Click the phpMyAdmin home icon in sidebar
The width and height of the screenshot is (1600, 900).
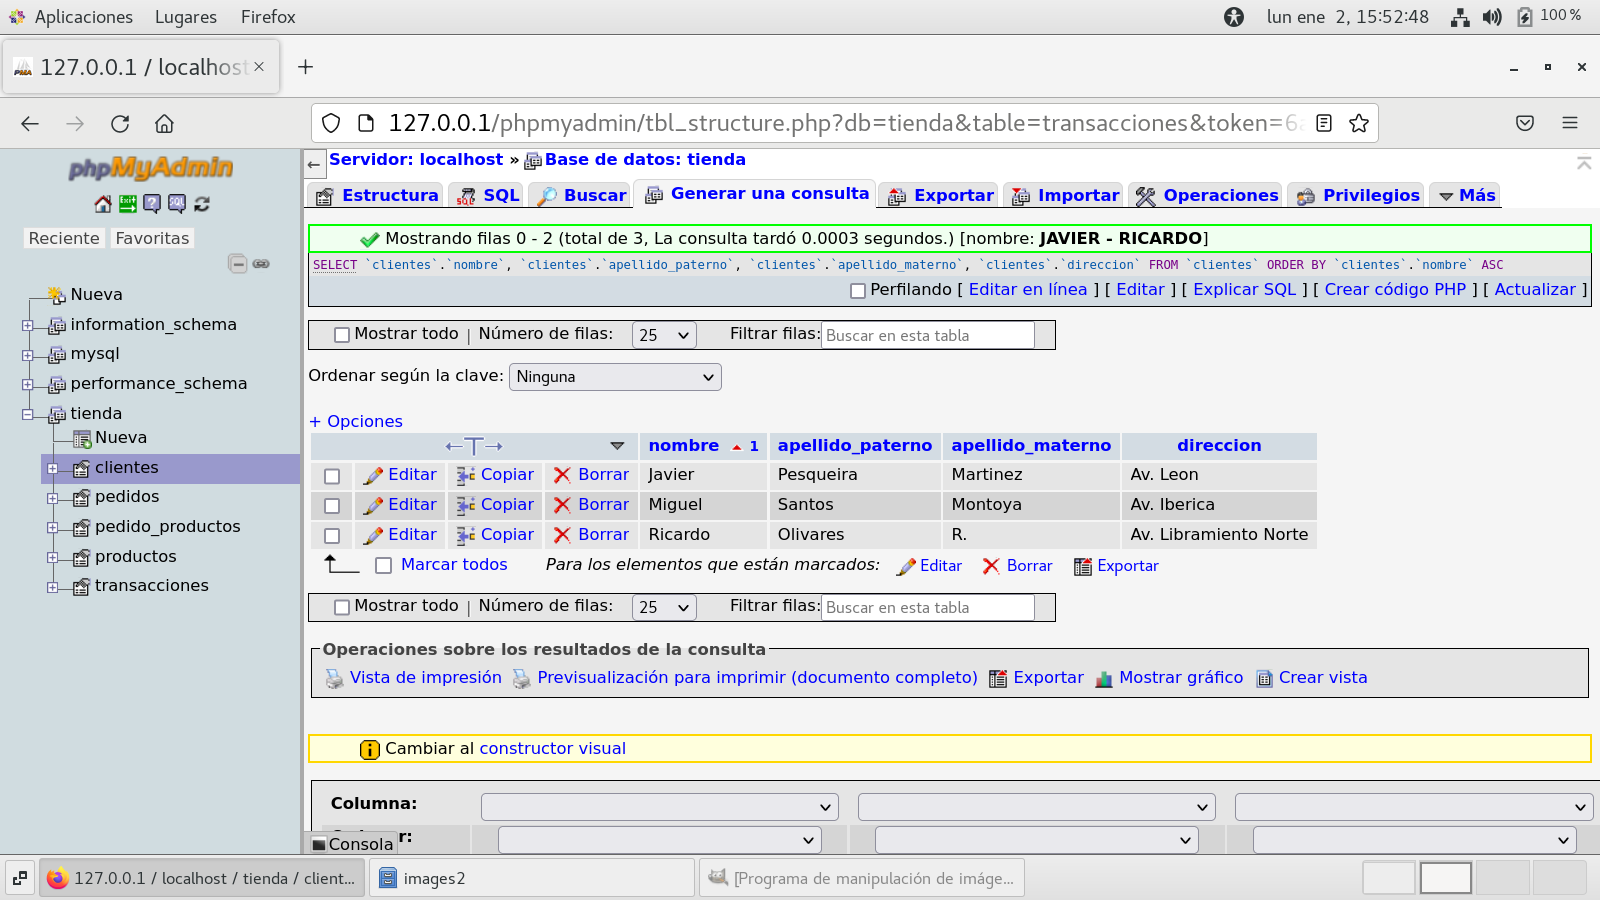(102, 204)
